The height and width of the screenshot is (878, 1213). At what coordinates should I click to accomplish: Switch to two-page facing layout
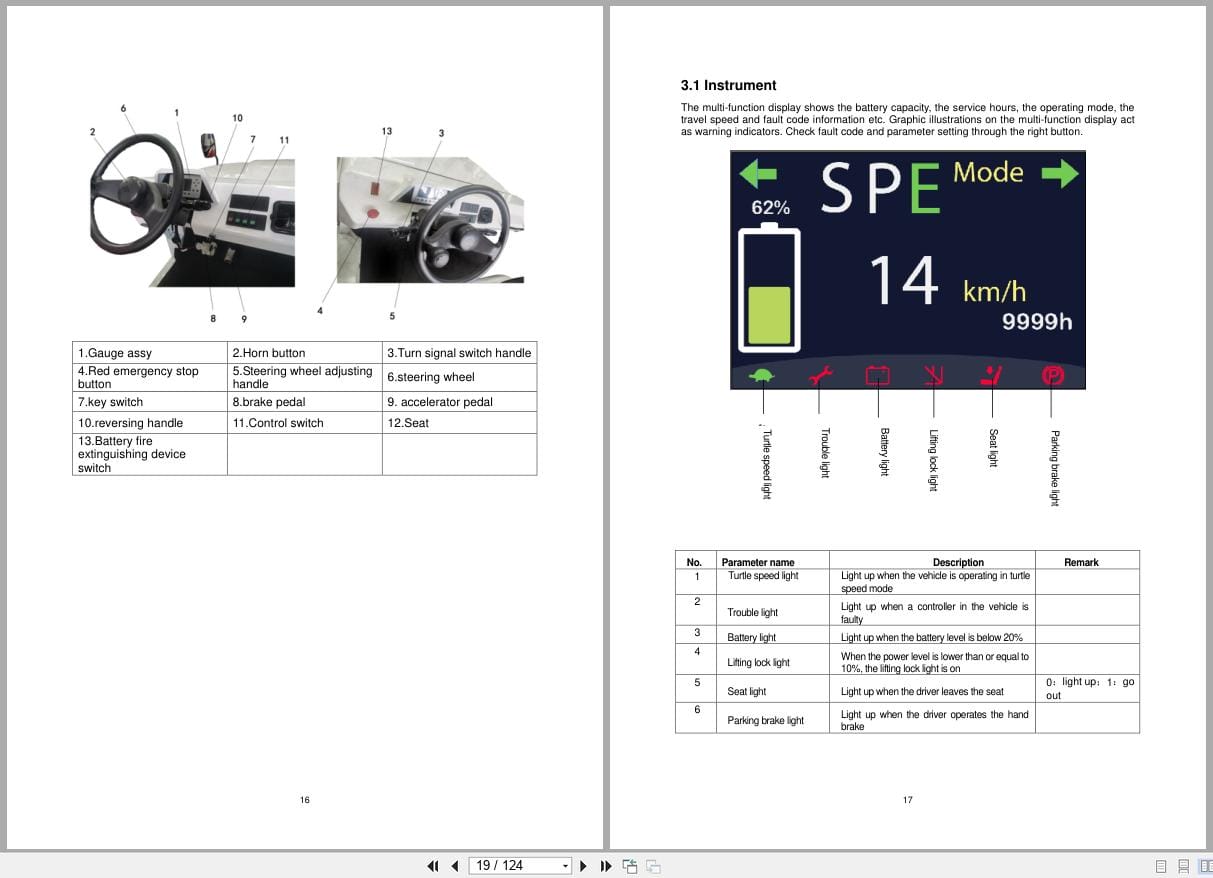coord(1205,866)
